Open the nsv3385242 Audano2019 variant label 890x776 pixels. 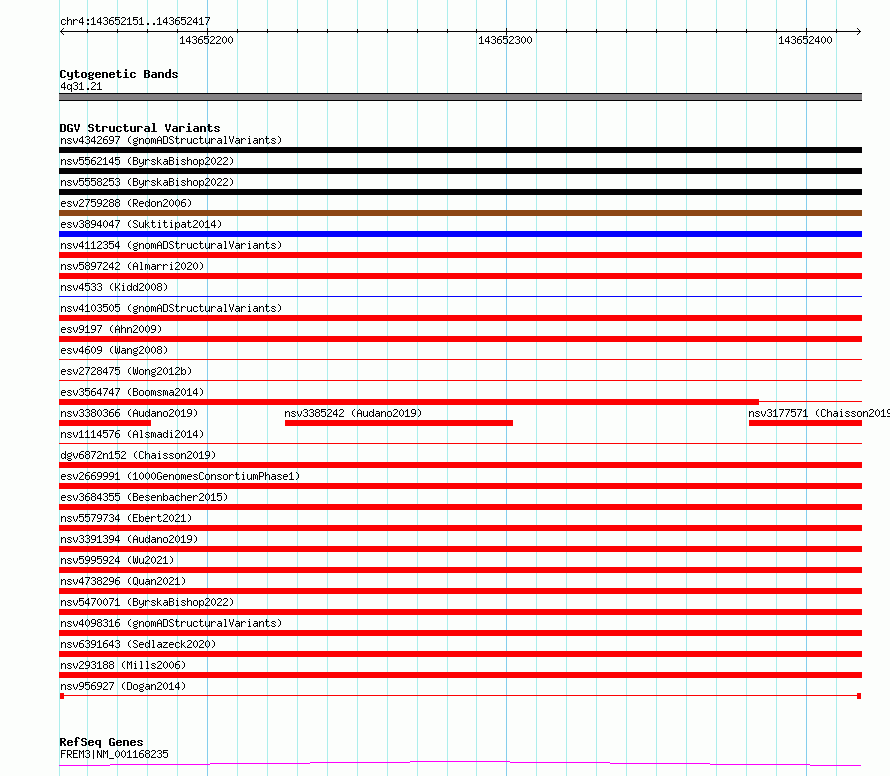tap(353, 413)
